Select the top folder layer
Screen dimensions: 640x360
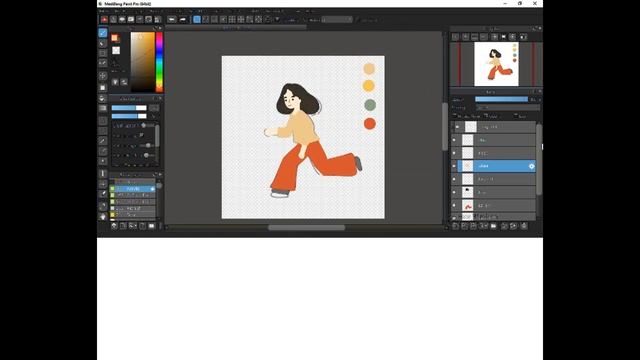click(493, 127)
